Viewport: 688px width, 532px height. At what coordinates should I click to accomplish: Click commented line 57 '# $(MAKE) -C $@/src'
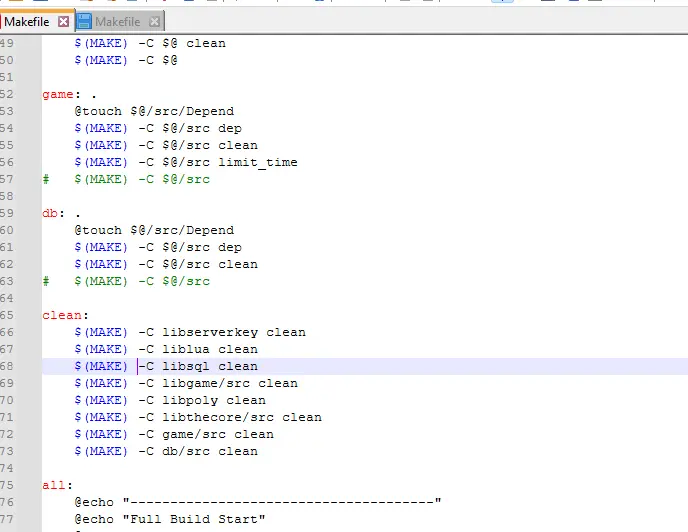(x=126, y=180)
